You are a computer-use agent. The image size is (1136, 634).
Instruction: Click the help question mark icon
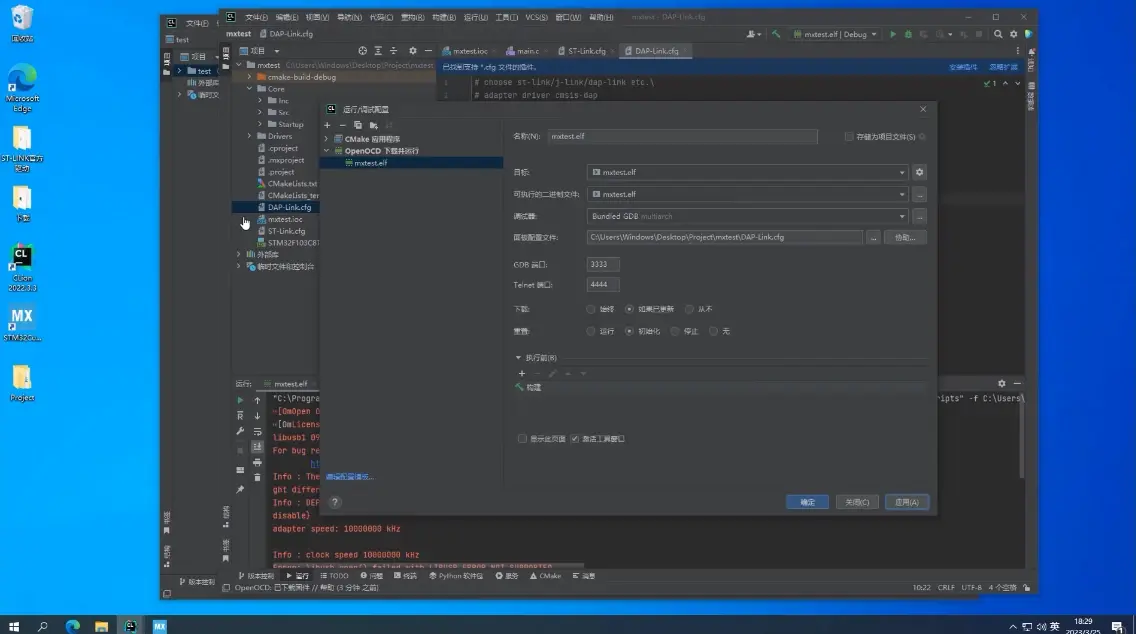tap(335, 502)
